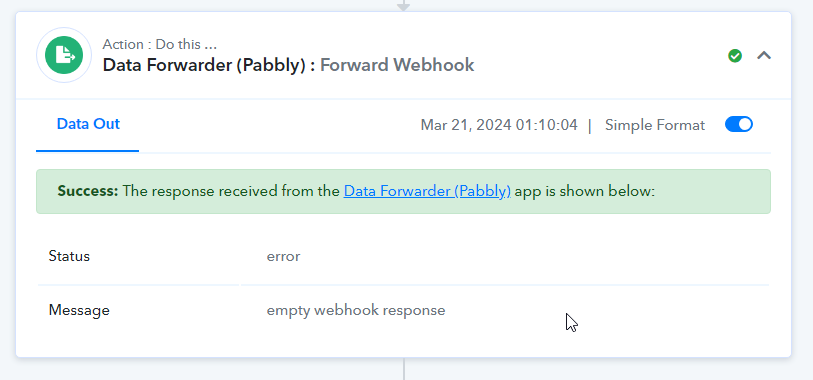
Task: Click the 'Action : Do this ...' caption
Action: [x=160, y=45]
